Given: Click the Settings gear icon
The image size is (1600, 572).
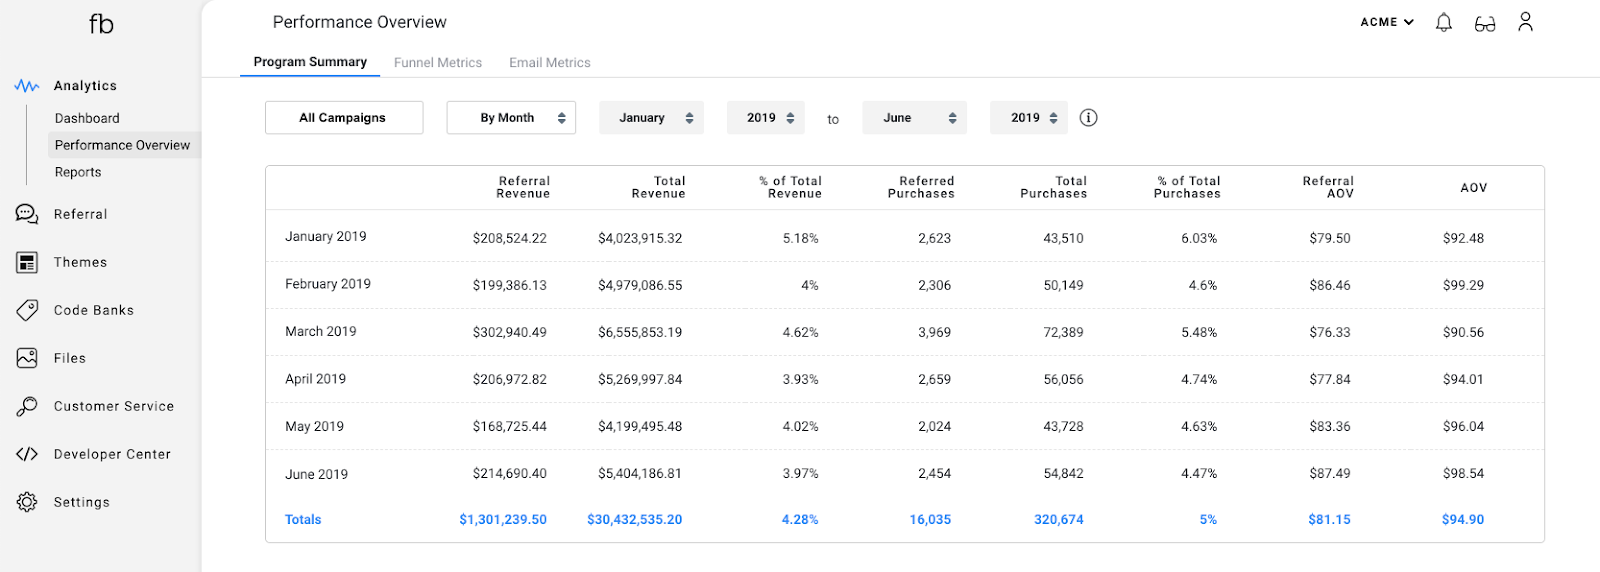Looking at the screenshot, I should tap(27, 502).
